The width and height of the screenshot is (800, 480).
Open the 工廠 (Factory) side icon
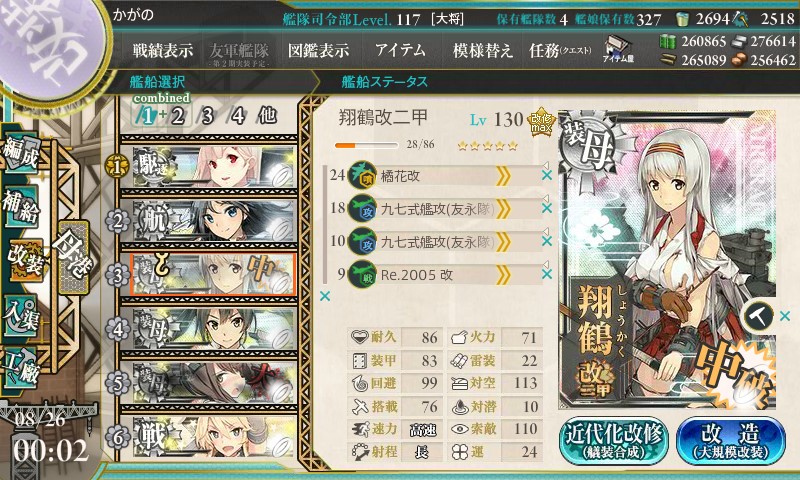point(20,366)
